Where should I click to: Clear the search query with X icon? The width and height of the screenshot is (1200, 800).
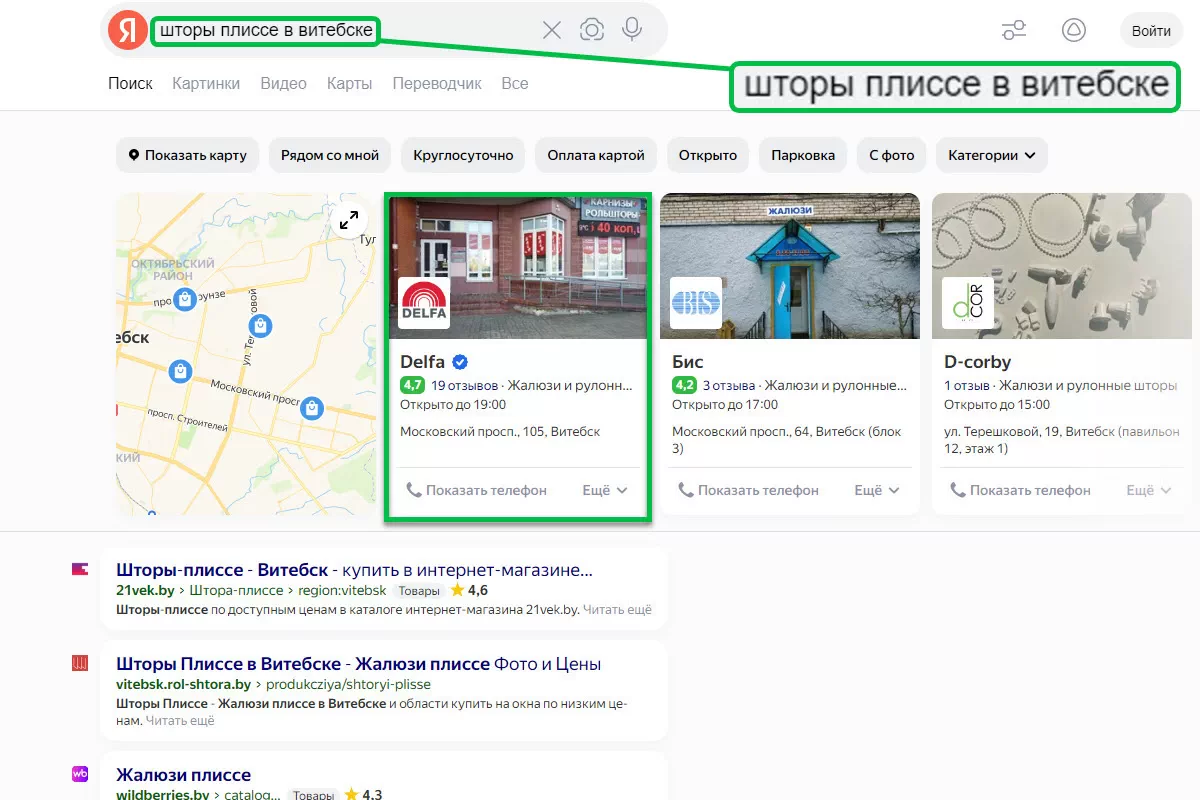point(552,30)
